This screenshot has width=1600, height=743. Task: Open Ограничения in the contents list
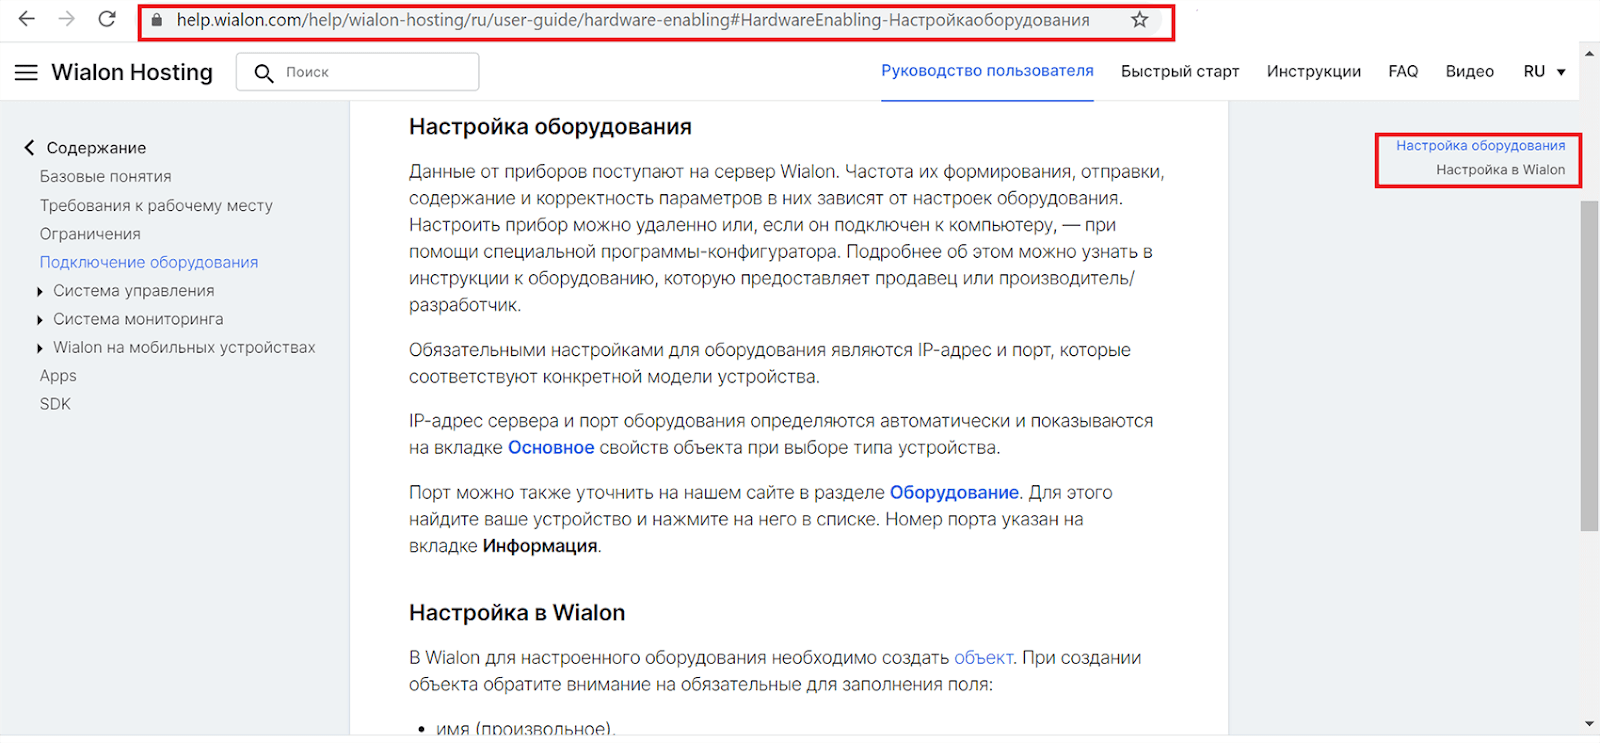(x=90, y=233)
